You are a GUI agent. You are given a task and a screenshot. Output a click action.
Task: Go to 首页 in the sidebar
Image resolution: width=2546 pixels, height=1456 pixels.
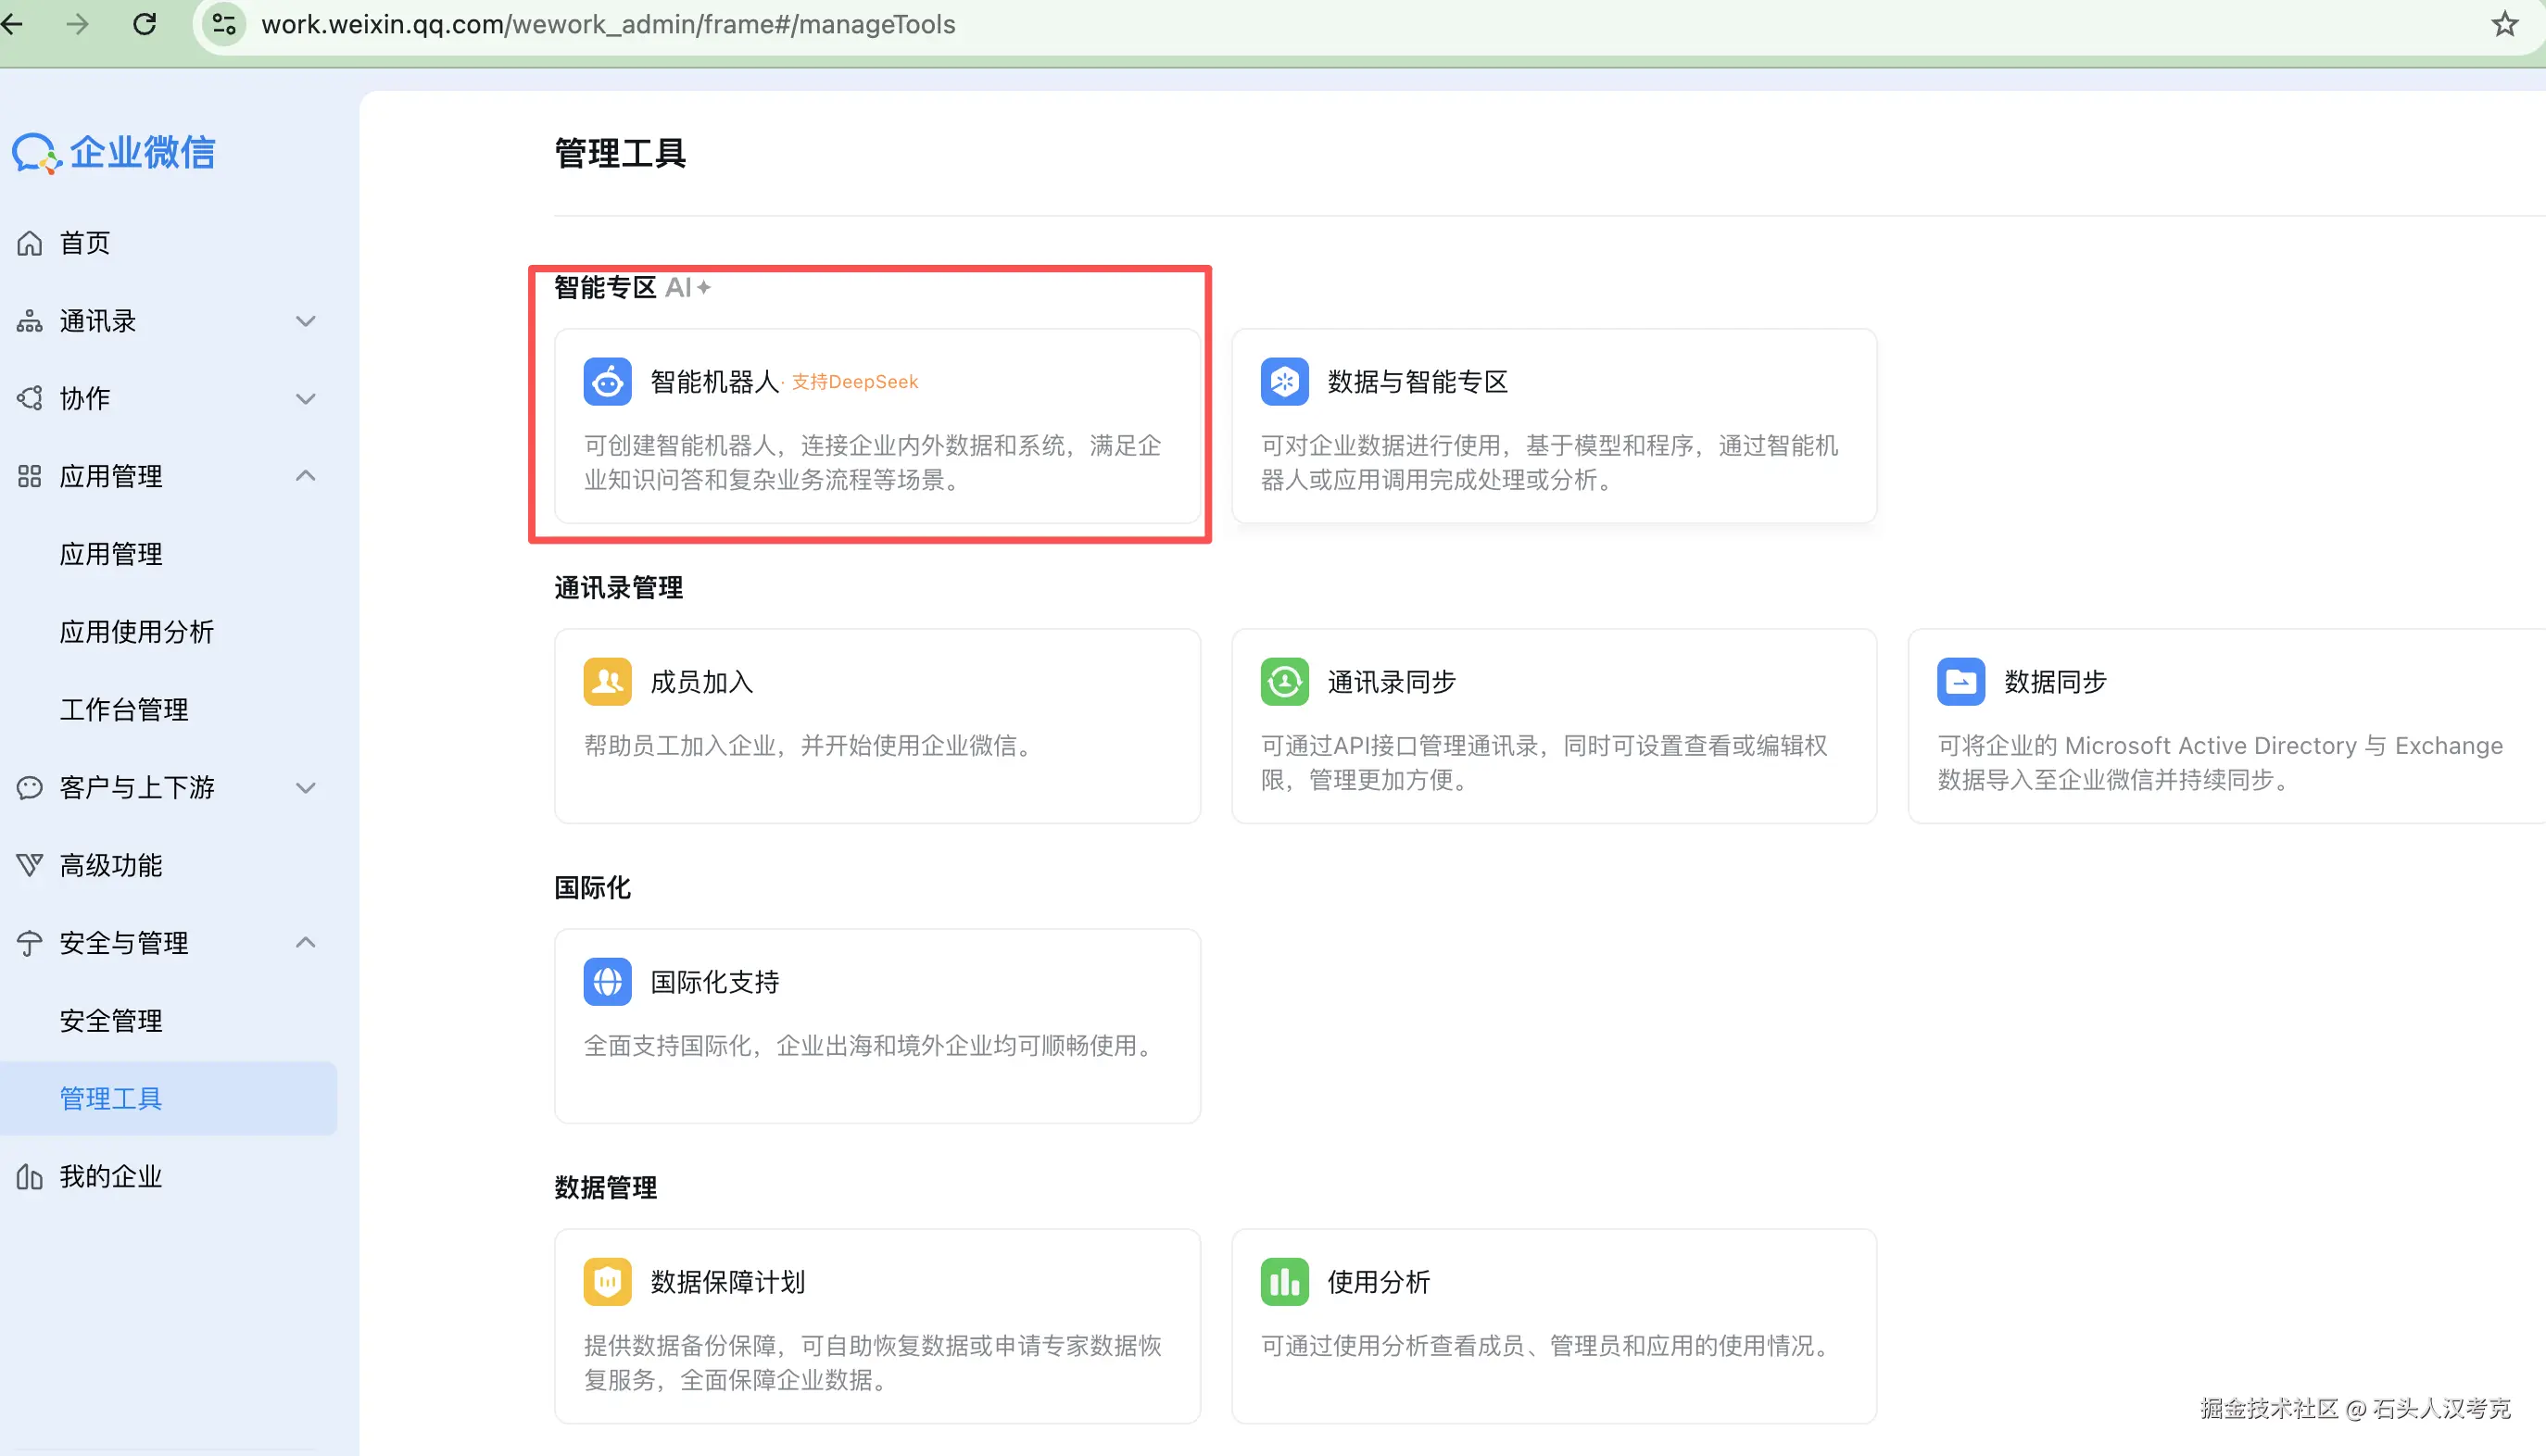pyautogui.click(x=85, y=243)
